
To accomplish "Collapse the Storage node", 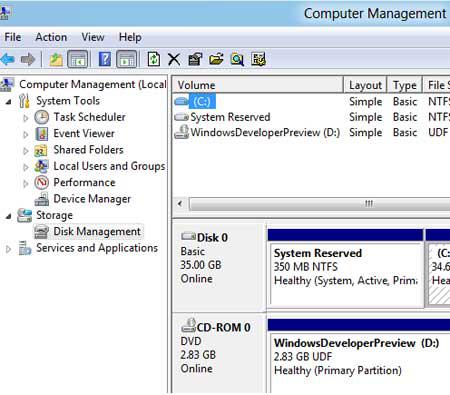I will pyautogui.click(x=9, y=216).
